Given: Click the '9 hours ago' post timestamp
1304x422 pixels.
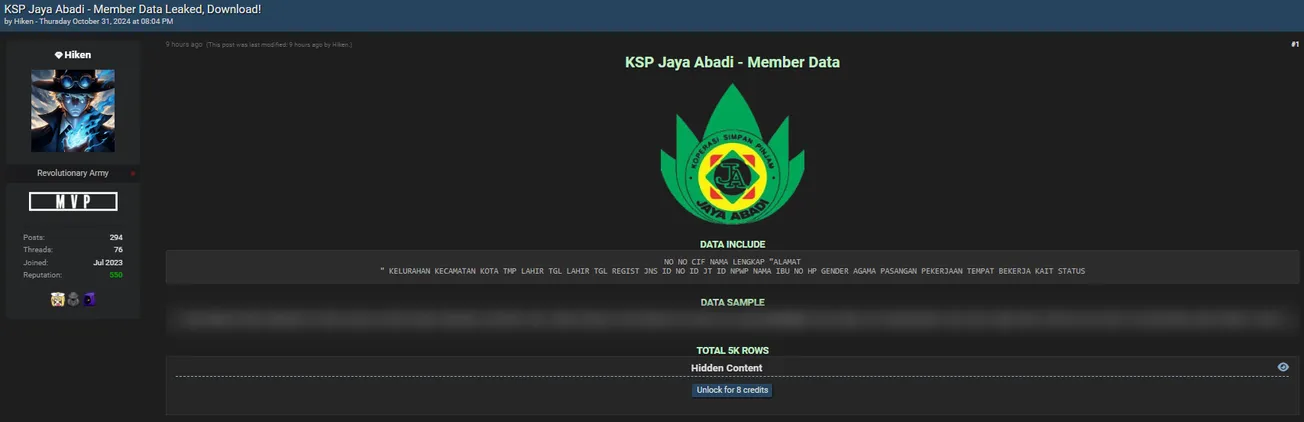Looking at the screenshot, I should [184, 44].
